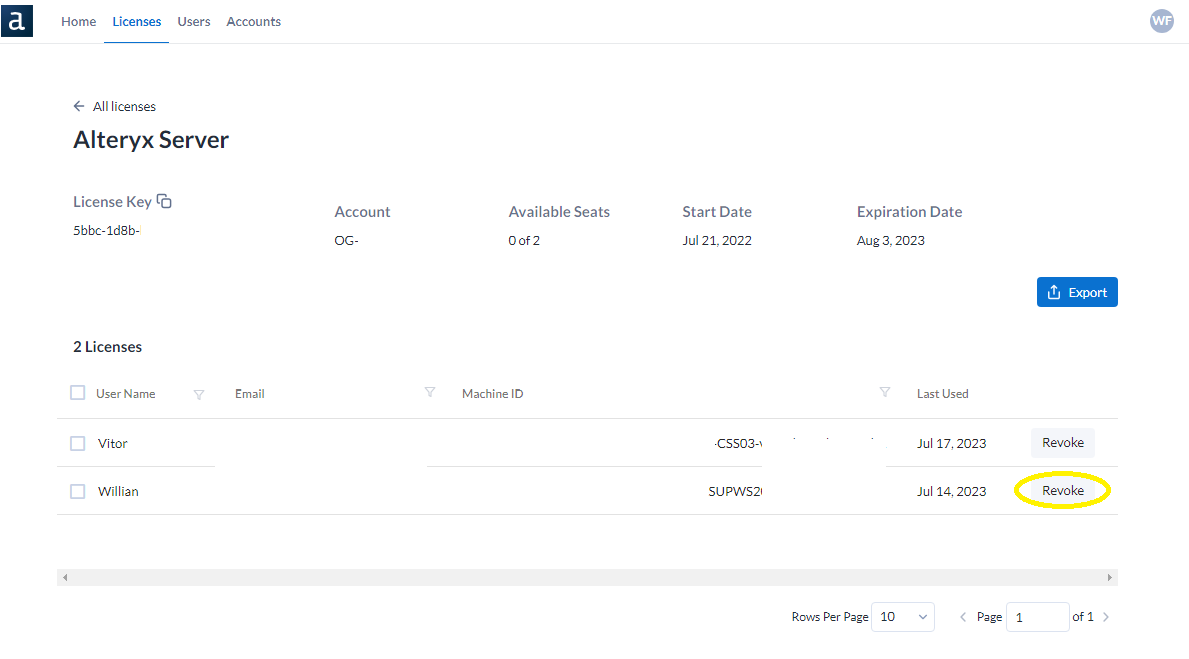Image resolution: width=1189 pixels, height=659 pixels.
Task: Click the CSS03 machine ID cell
Action: point(739,444)
